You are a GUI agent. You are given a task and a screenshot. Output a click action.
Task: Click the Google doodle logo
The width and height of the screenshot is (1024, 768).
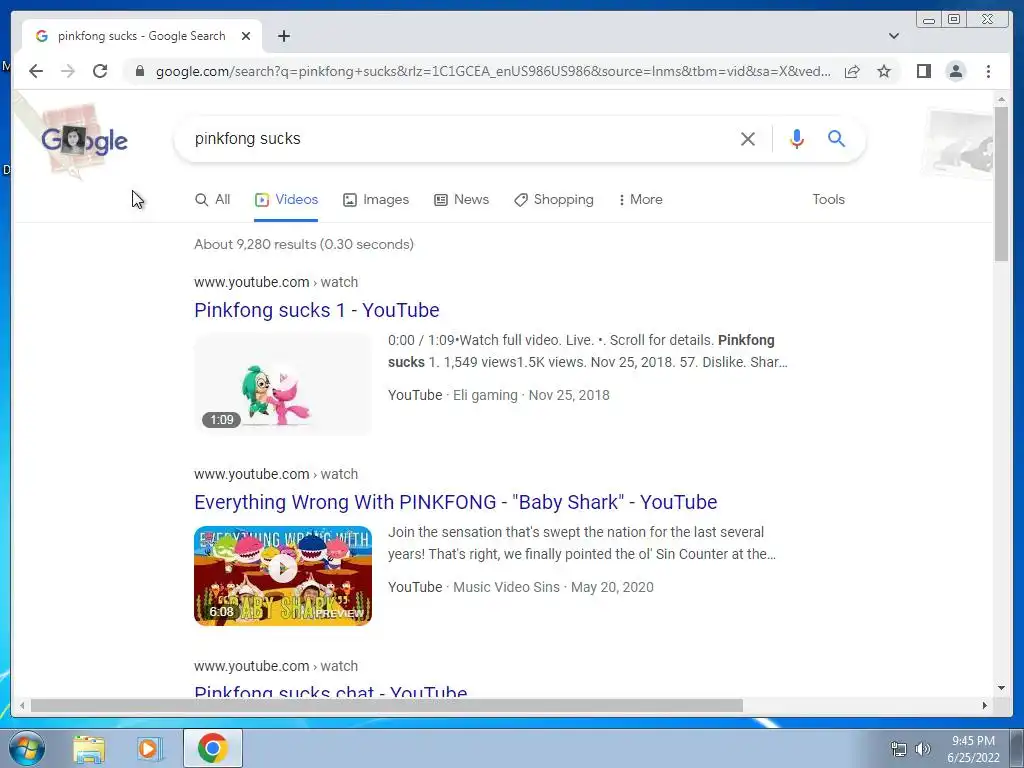coord(84,140)
